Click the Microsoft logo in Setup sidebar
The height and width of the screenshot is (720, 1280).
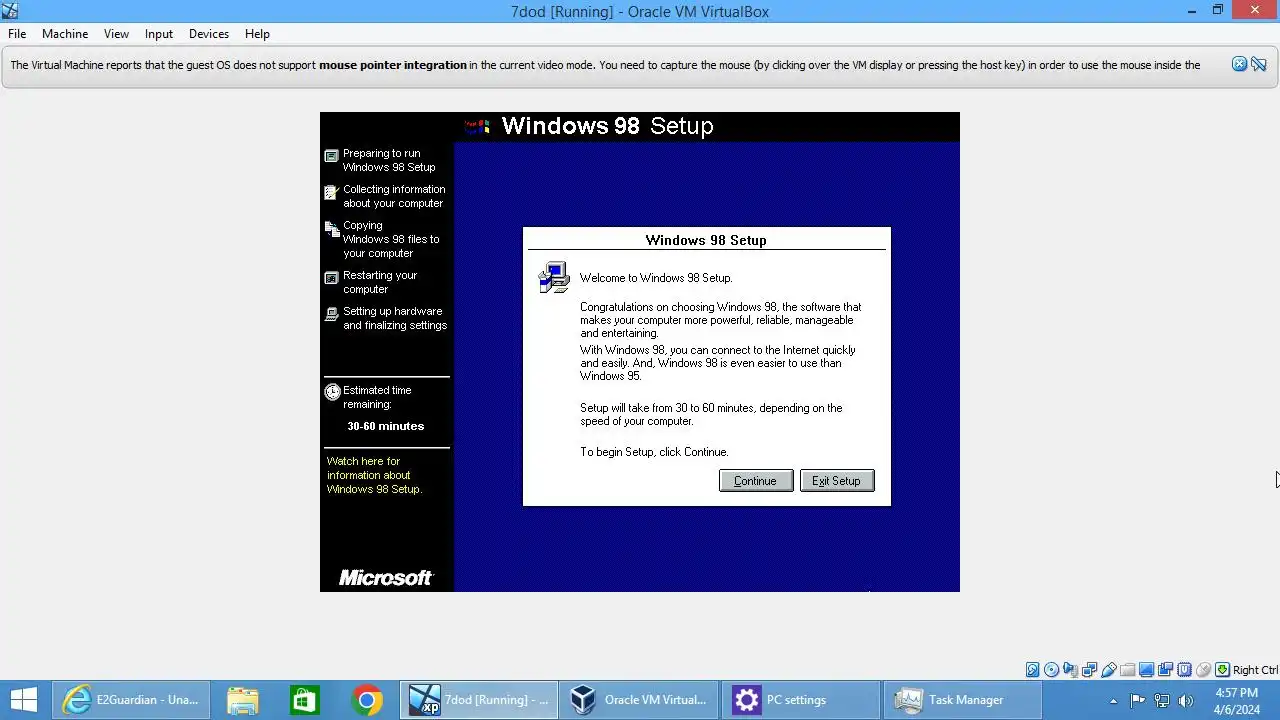(x=386, y=577)
